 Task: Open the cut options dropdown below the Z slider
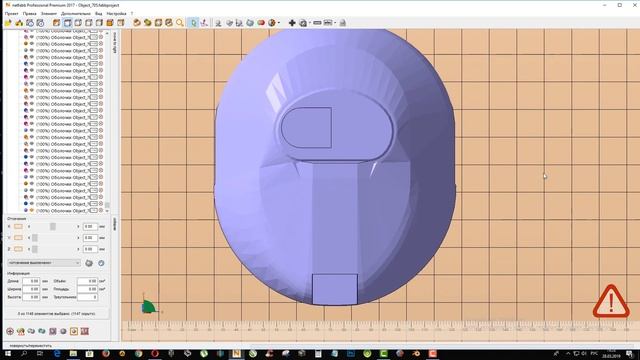pos(43,263)
